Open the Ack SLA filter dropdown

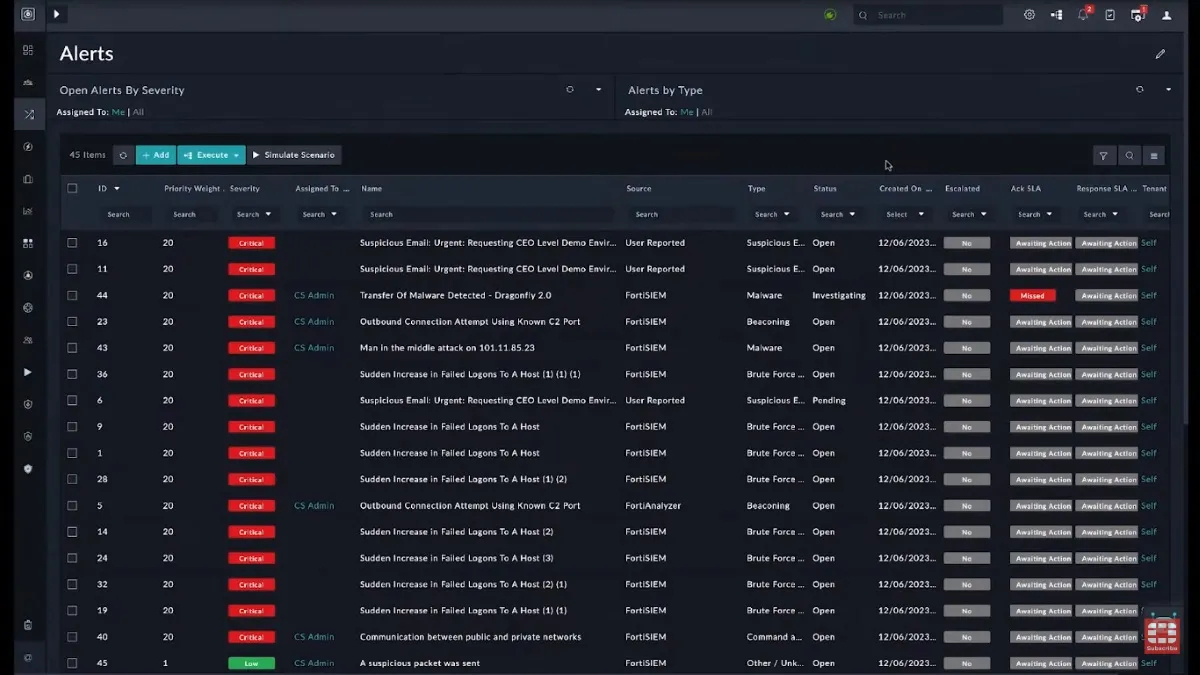[1035, 214]
